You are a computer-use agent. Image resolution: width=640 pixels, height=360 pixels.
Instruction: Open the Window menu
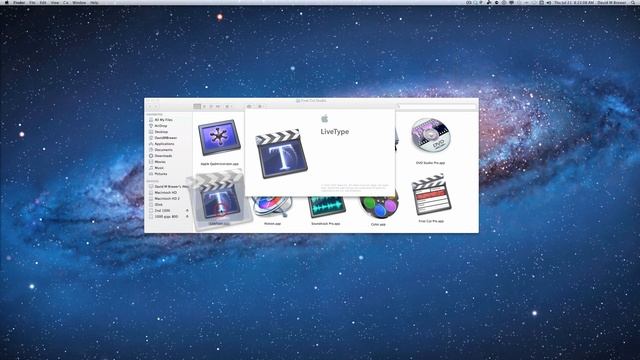(79, 2)
